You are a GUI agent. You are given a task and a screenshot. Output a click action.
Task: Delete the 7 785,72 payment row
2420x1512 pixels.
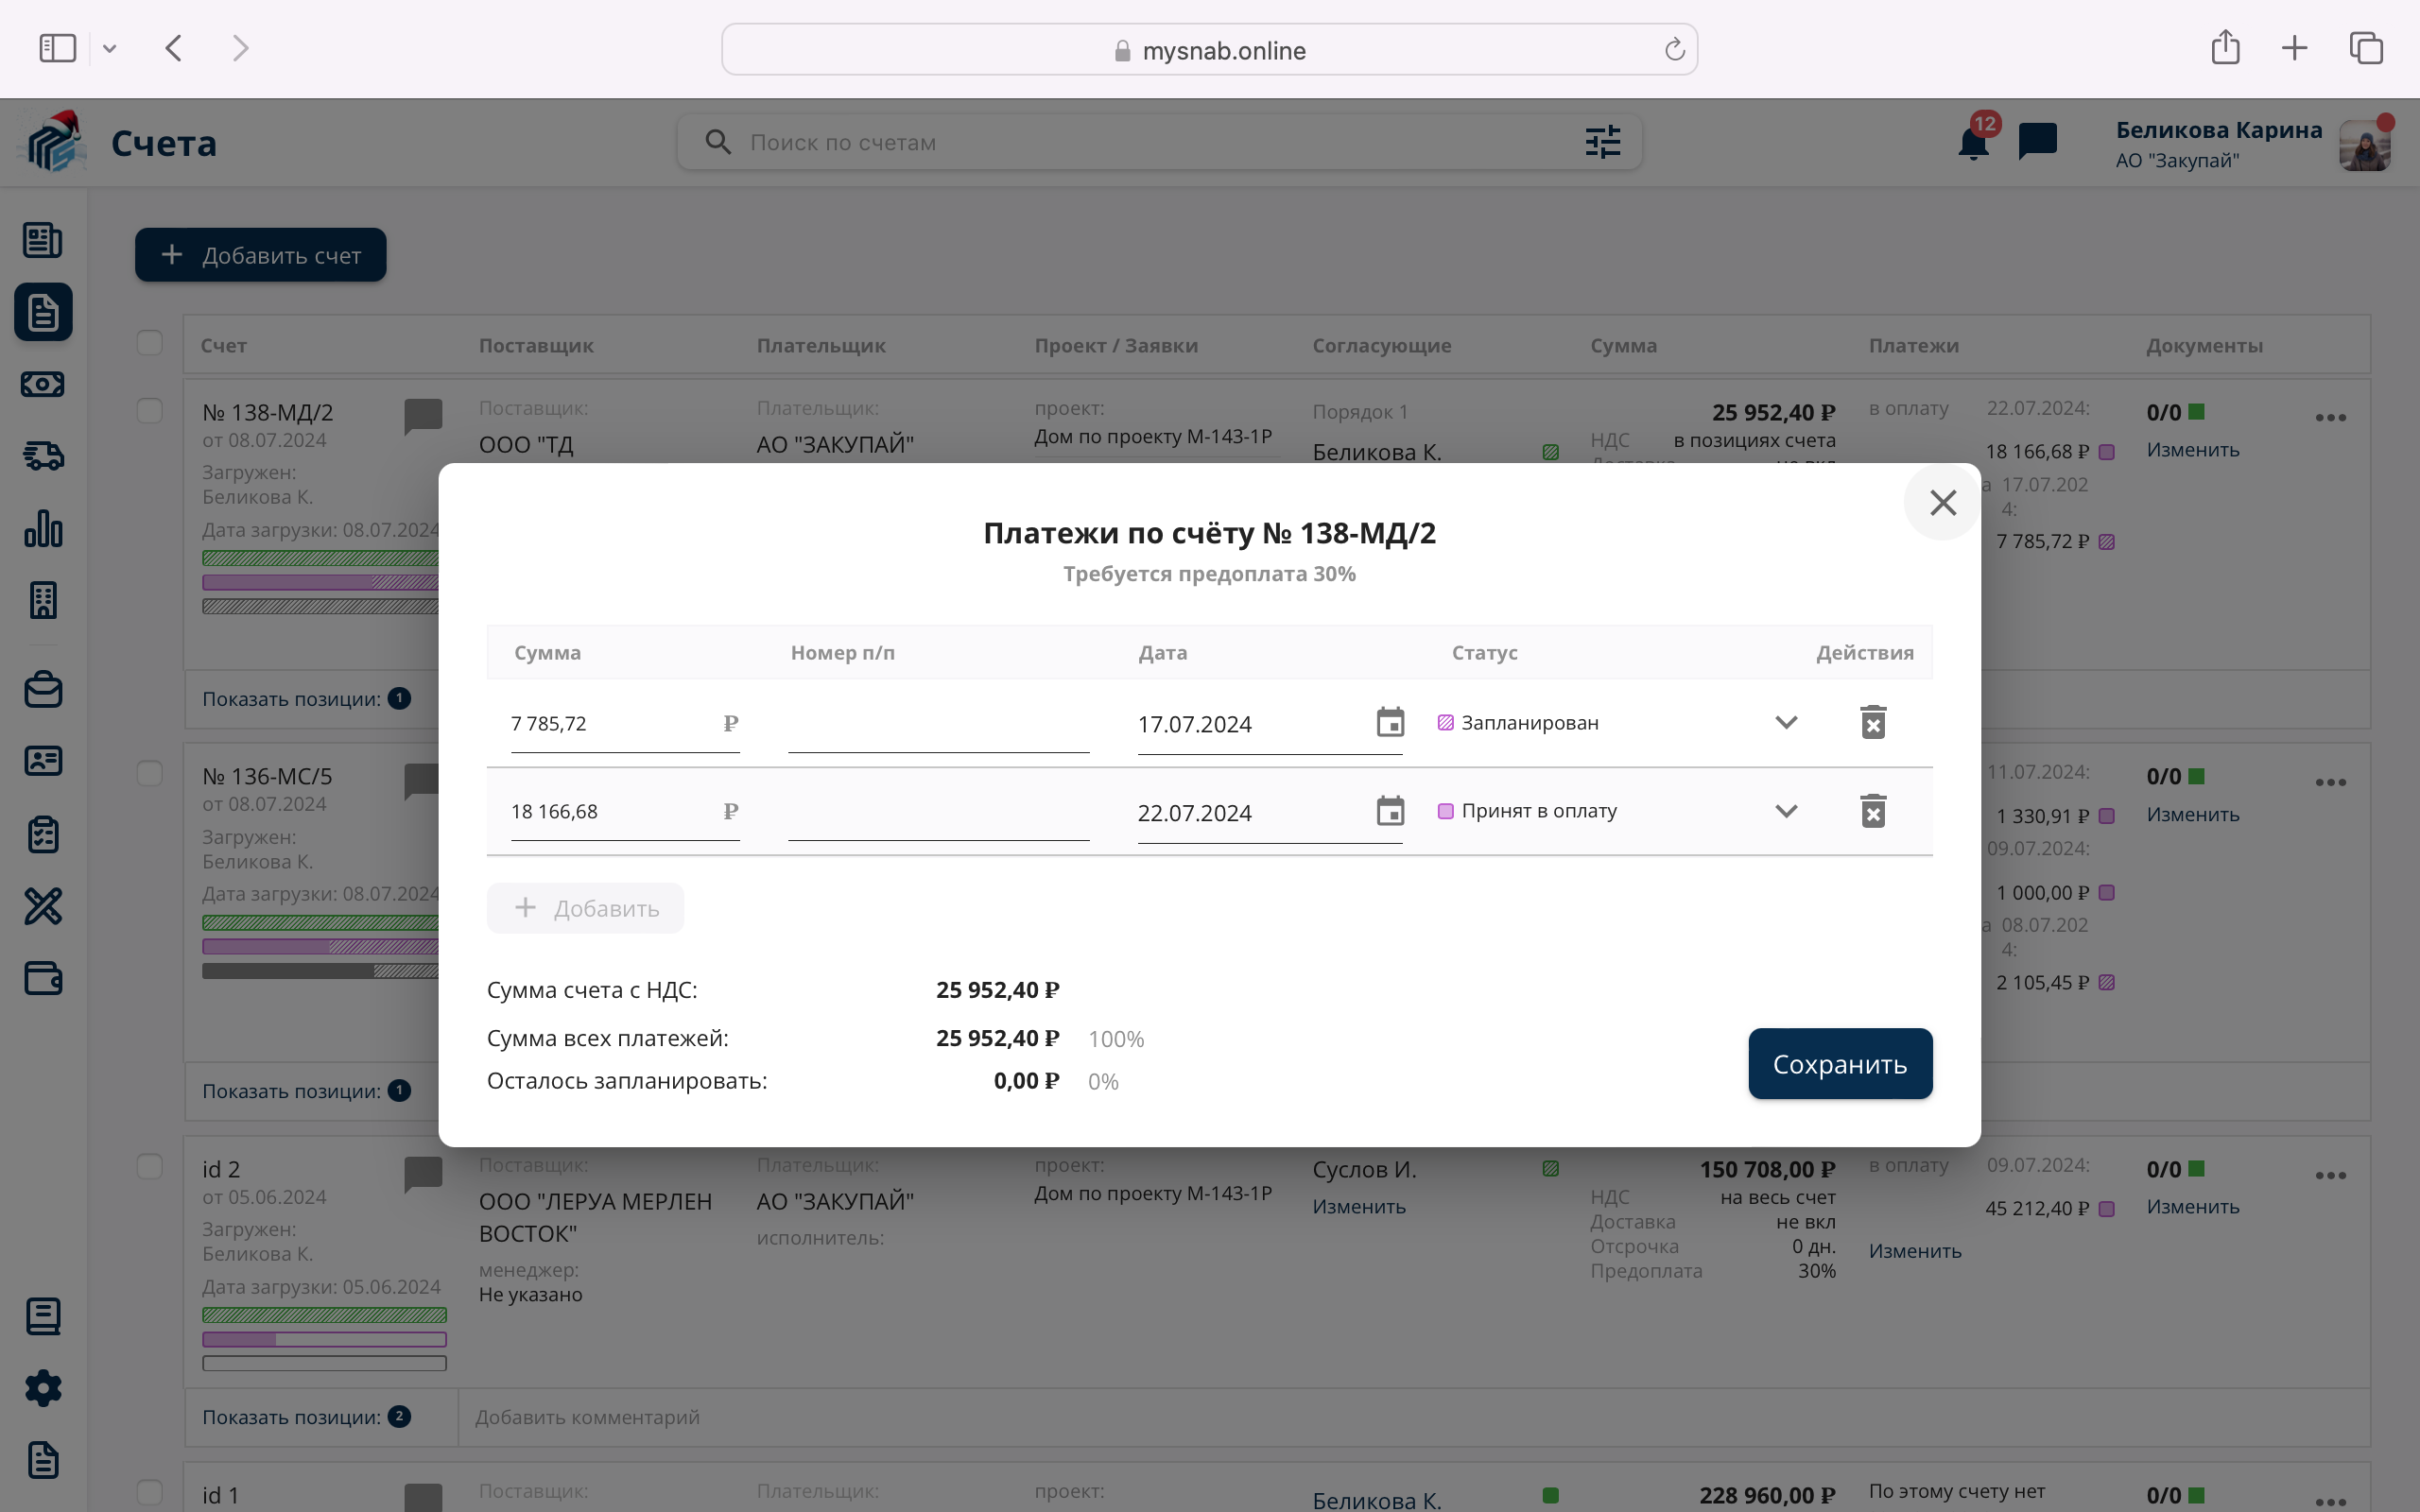click(x=1873, y=722)
